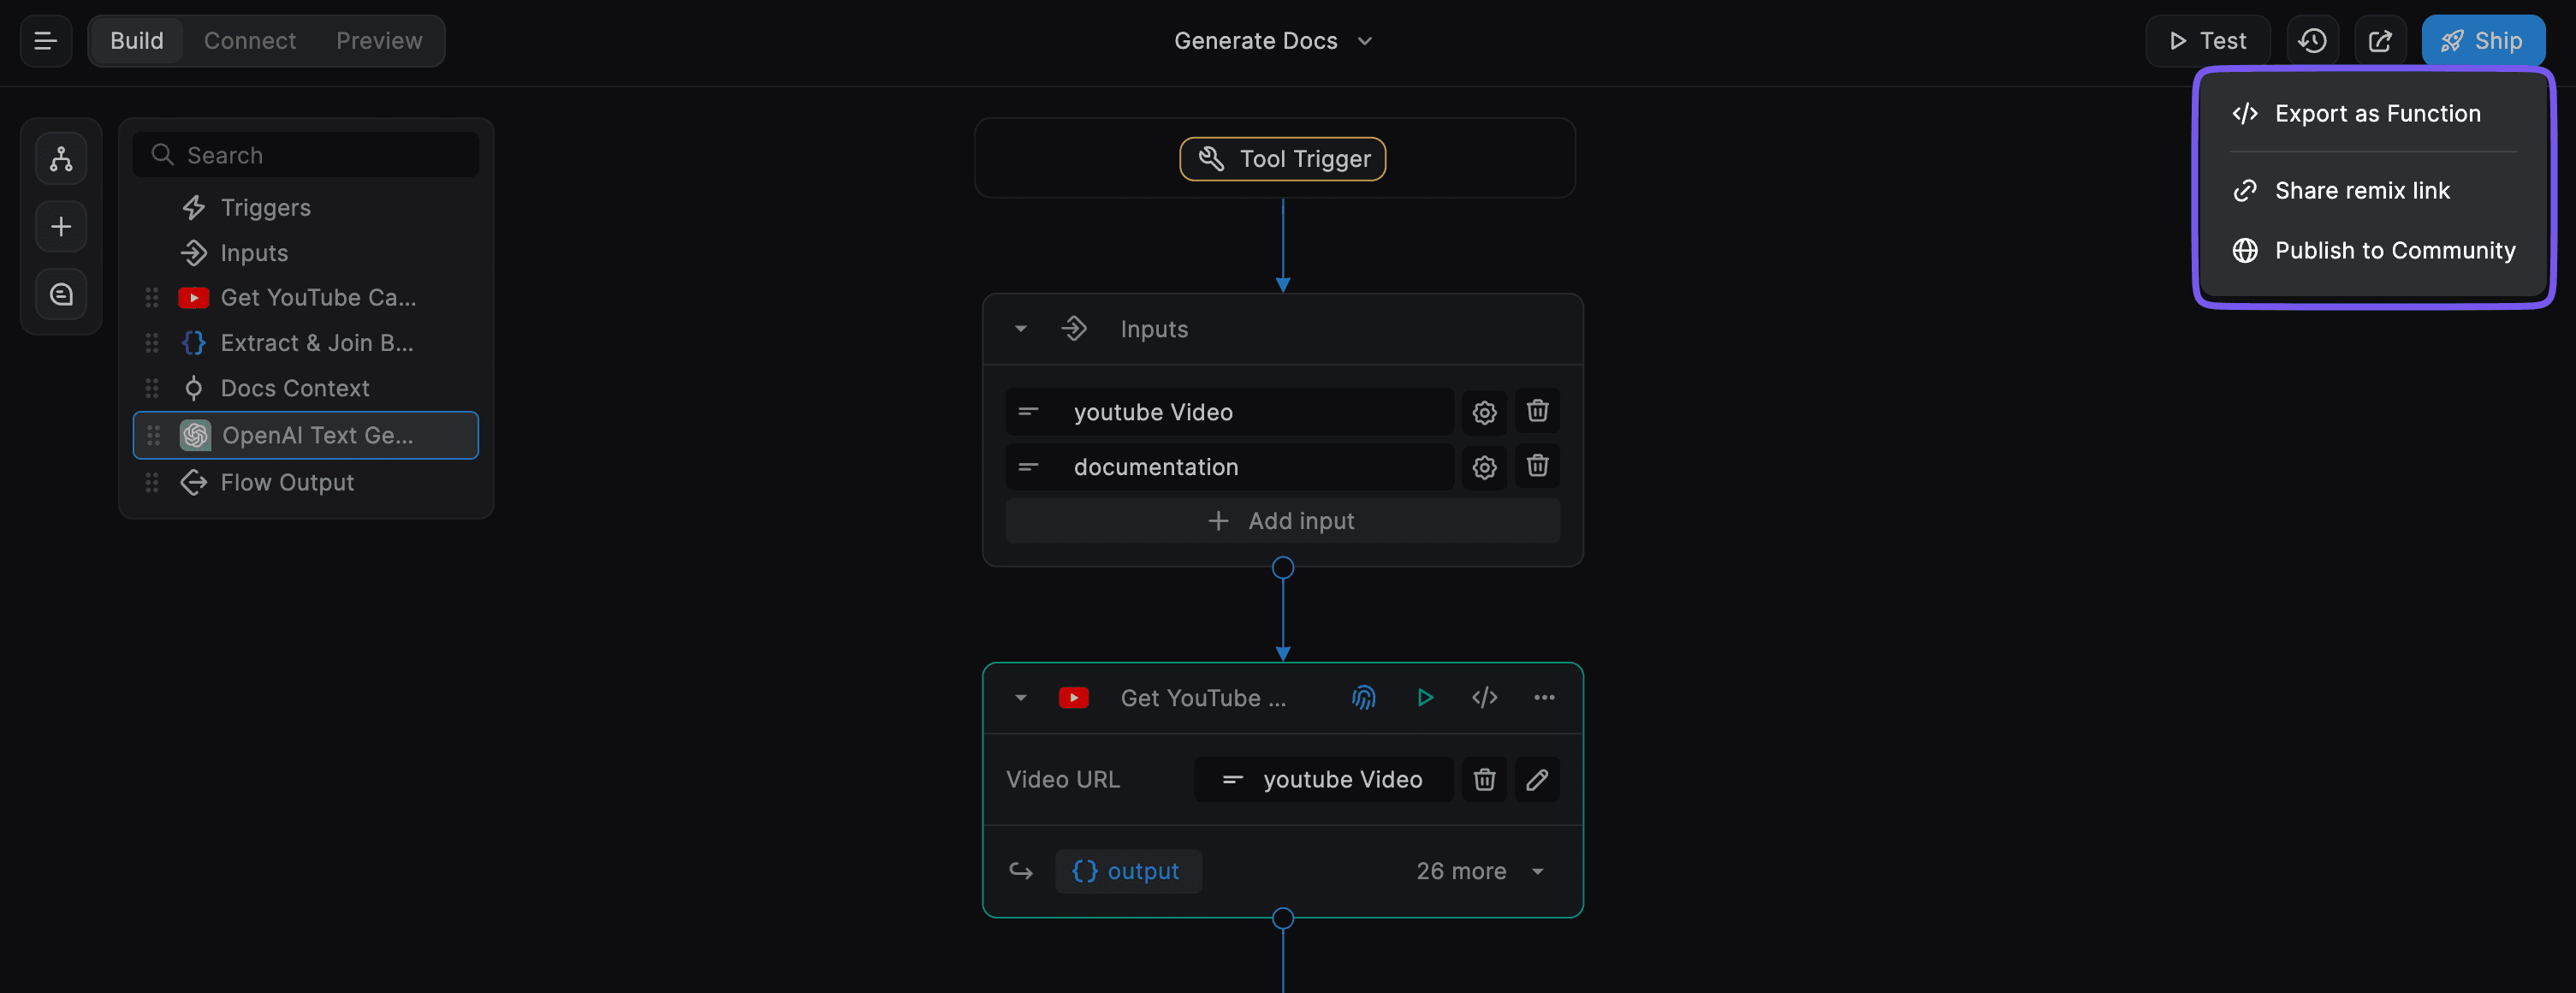Open the chat bubble icon in left rail
Image resolution: width=2576 pixels, height=993 pixels.
click(61, 295)
